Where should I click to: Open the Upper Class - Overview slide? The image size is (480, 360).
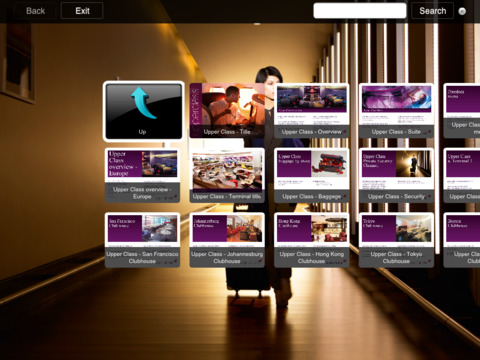coord(312,110)
